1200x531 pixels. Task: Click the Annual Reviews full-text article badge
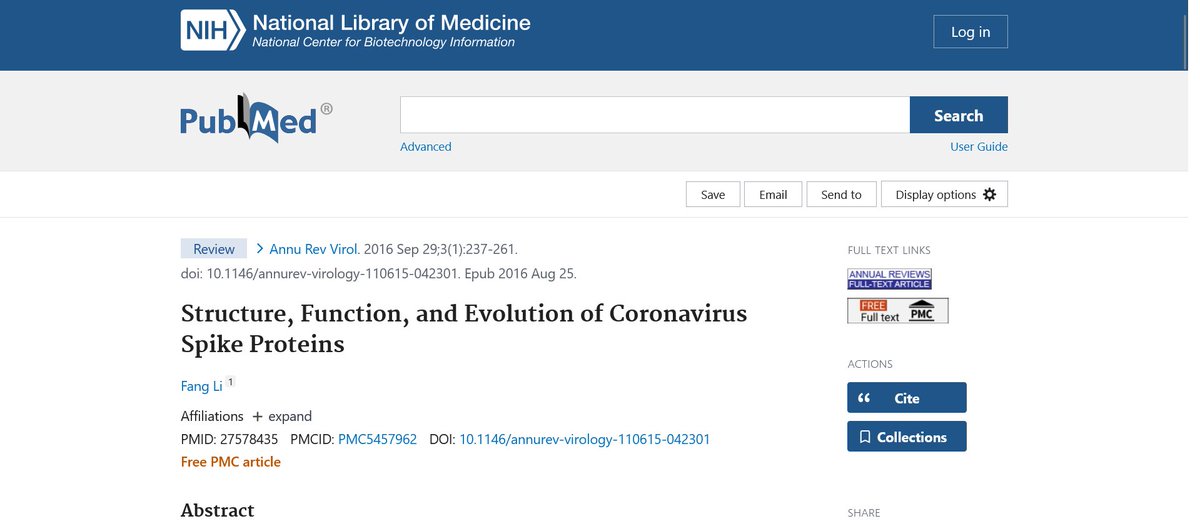(889, 279)
